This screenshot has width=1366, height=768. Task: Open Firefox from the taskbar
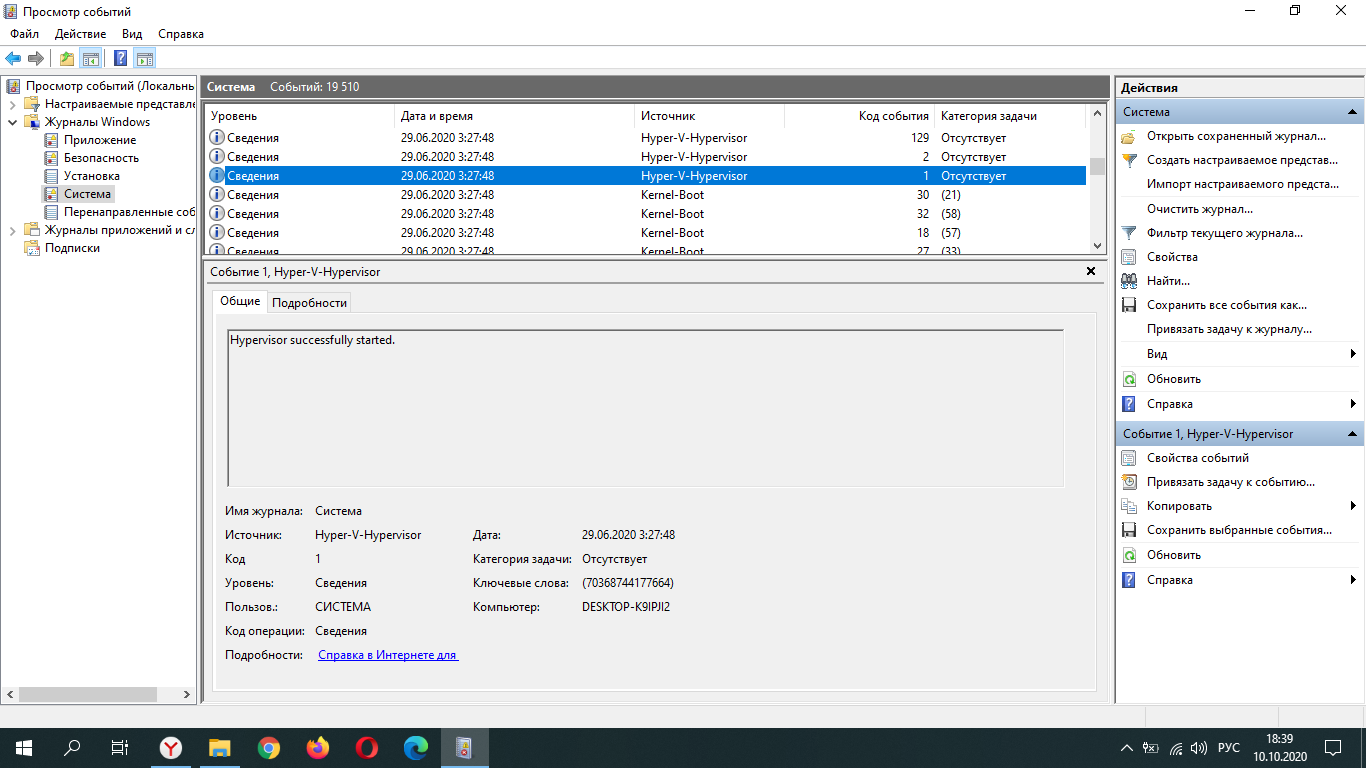[x=318, y=747]
